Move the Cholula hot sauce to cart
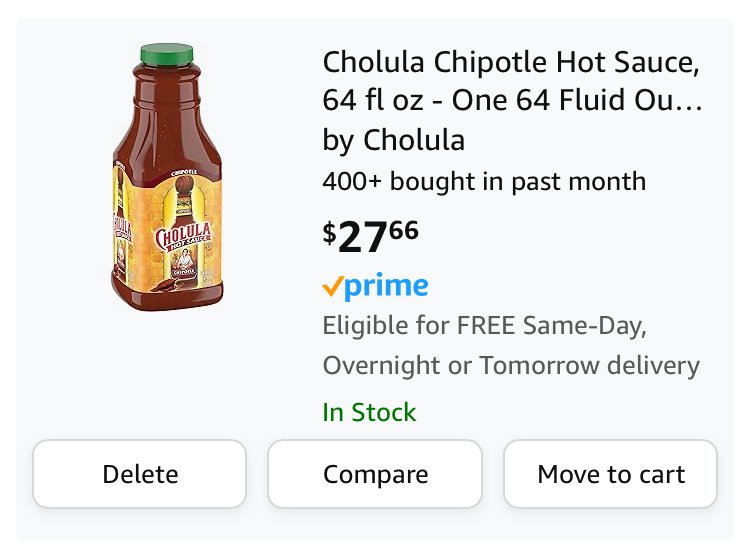This screenshot has height=548, width=750. (610, 474)
